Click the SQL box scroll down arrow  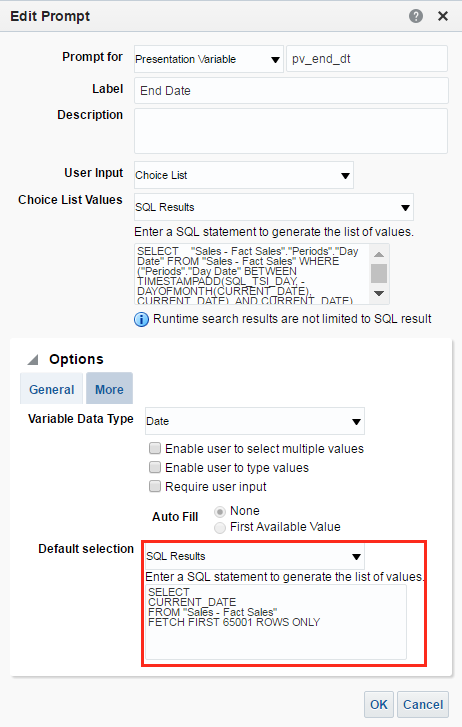coord(379,293)
